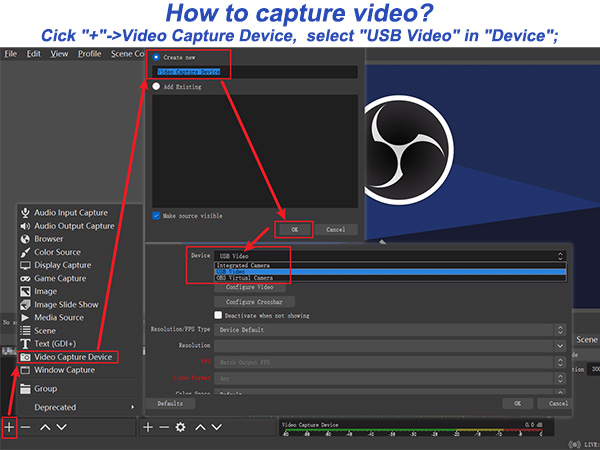This screenshot has width=600, height=450.
Task: Open the FPS Match Output FPS dropdown
Action: coord(390,362)
